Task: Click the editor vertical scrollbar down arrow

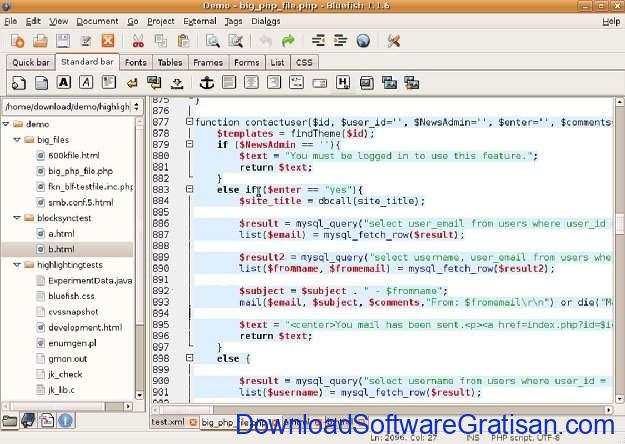Action: tap(619, 399)
